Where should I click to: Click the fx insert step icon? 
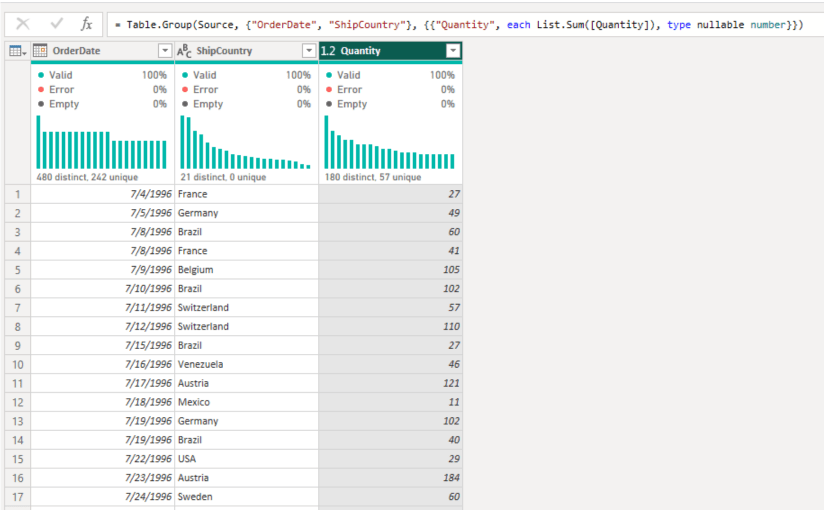(87, 24)
